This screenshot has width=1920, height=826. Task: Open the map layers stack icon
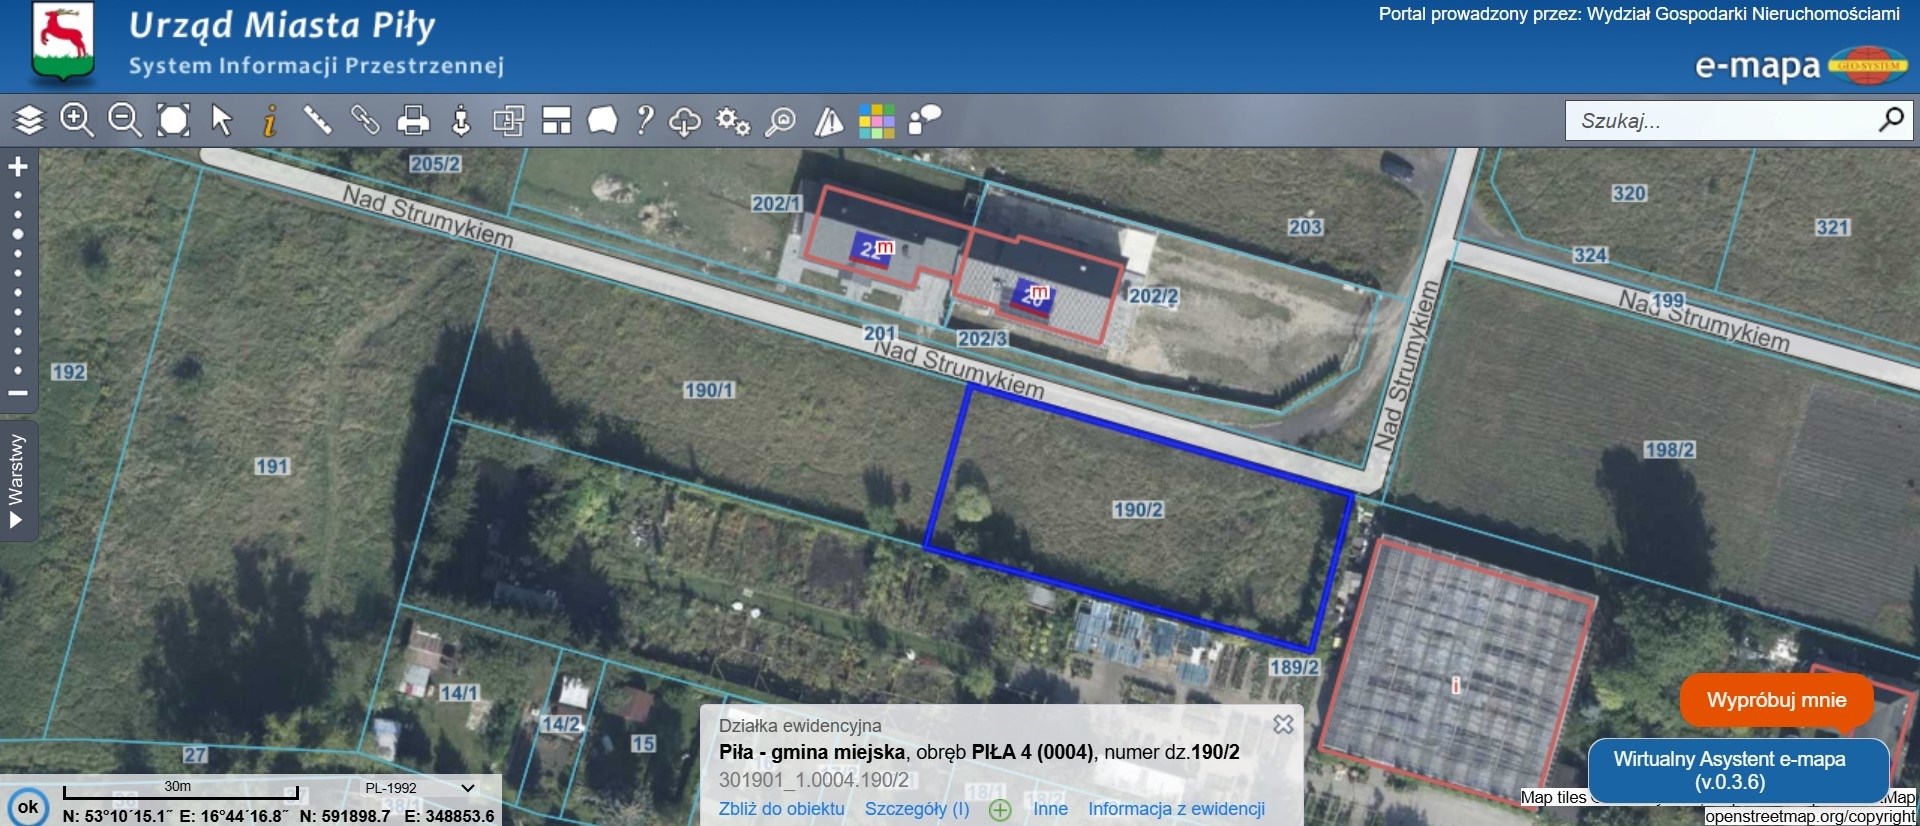(x=30, y=121)
